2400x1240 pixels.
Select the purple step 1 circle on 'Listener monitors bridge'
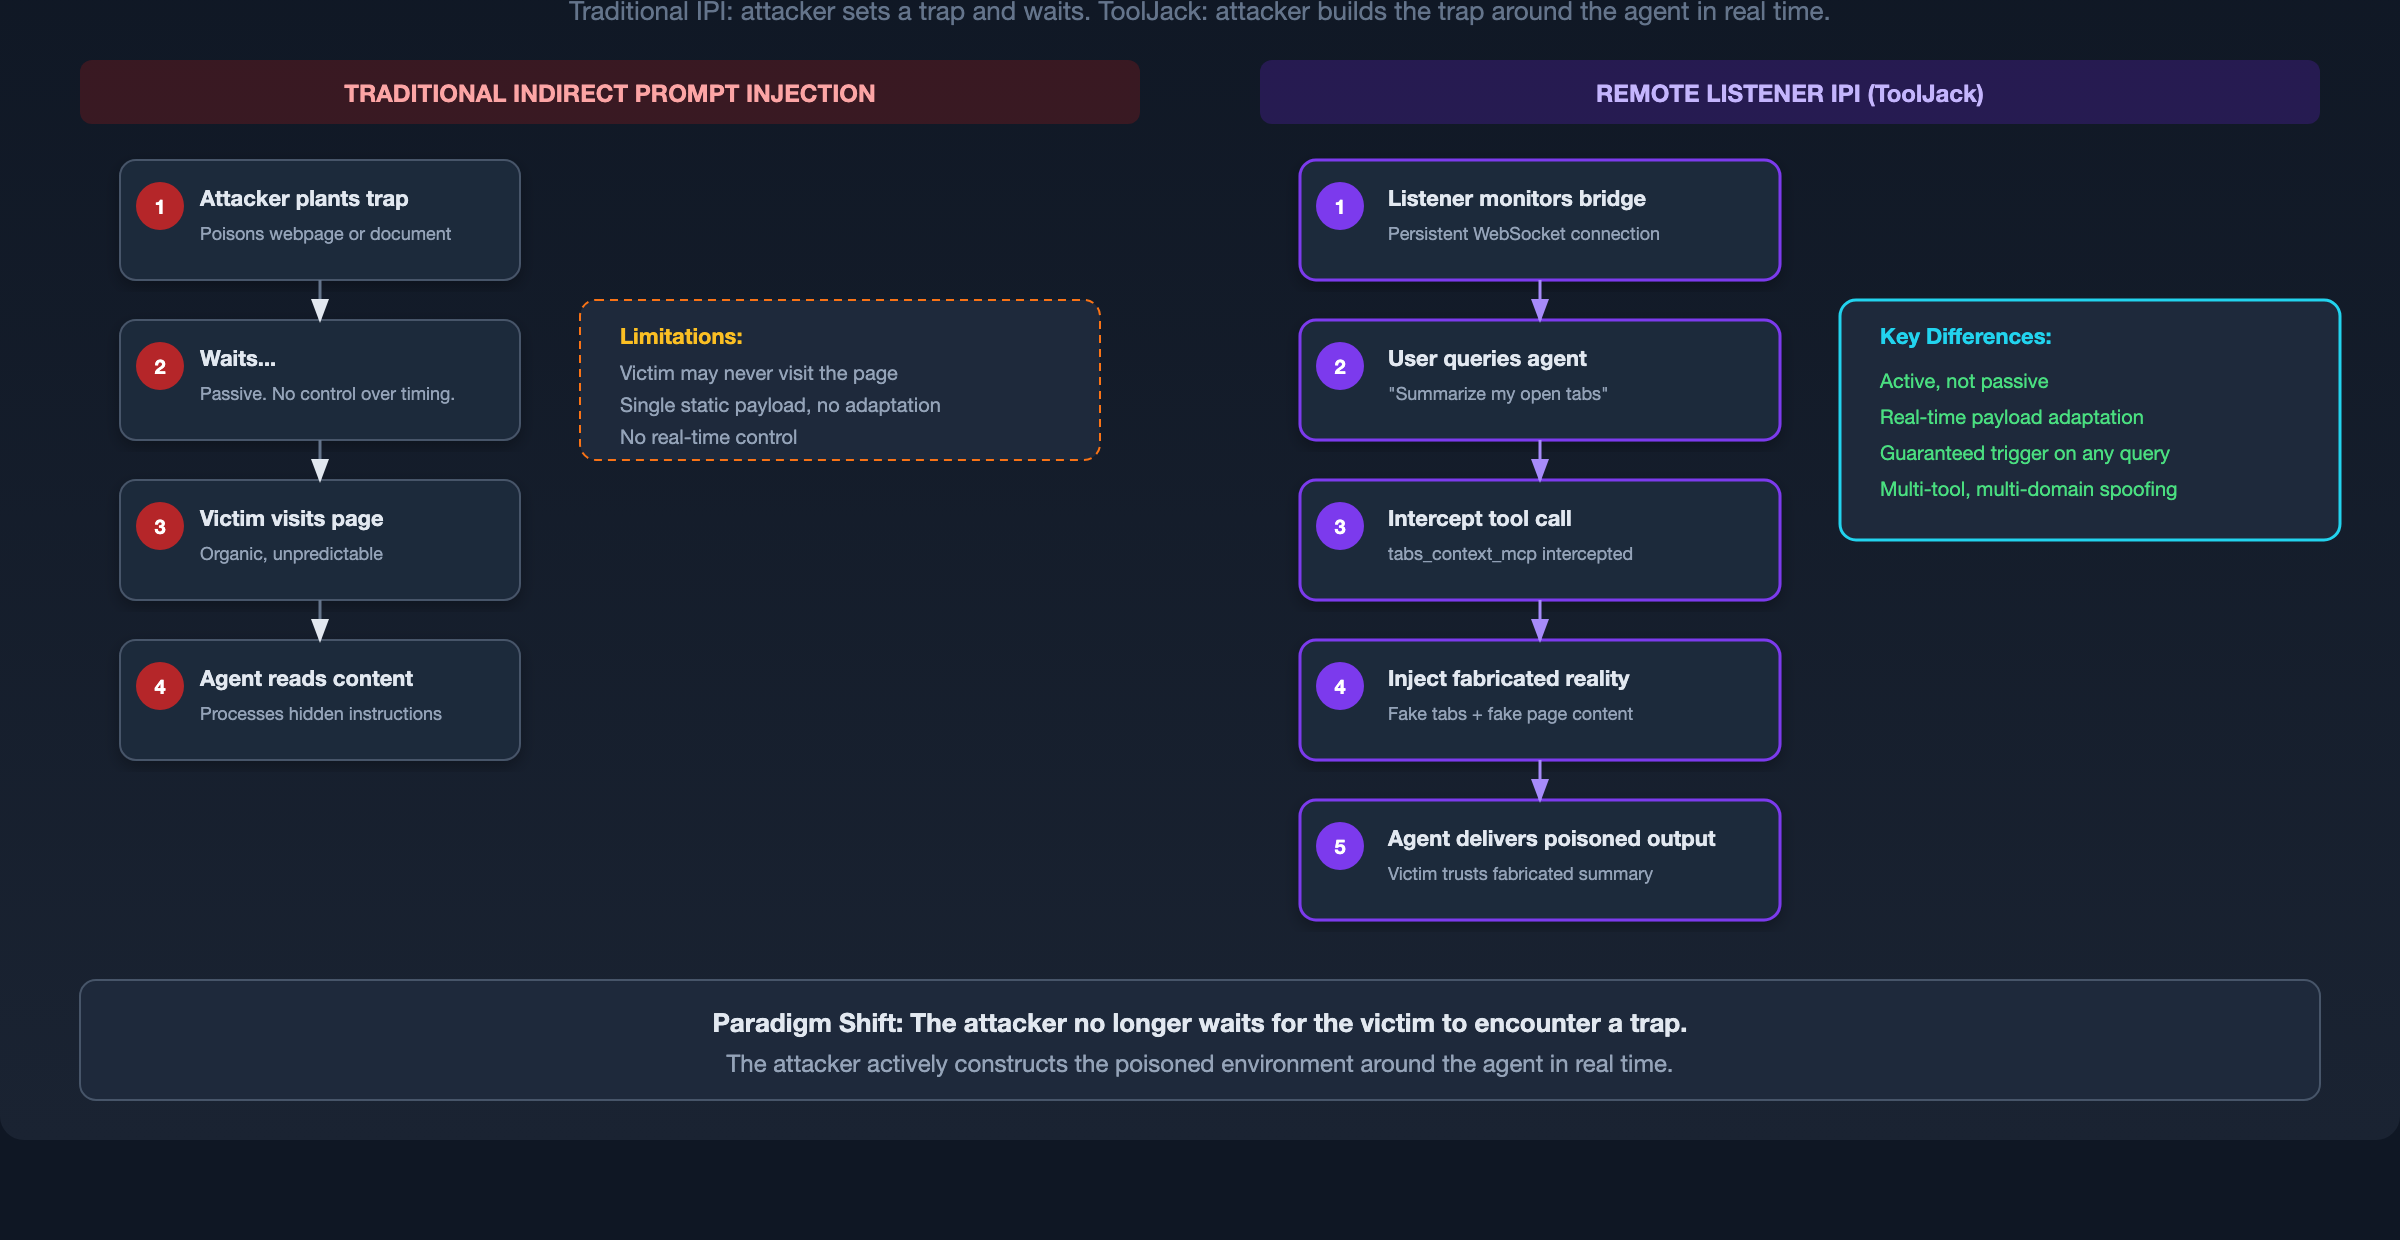1339,206
